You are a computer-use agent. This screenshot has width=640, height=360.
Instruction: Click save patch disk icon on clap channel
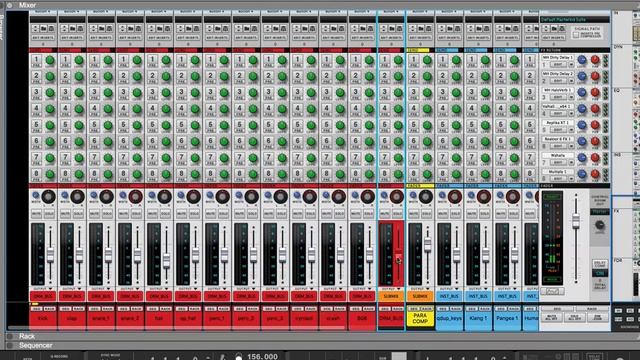point(80,29)
